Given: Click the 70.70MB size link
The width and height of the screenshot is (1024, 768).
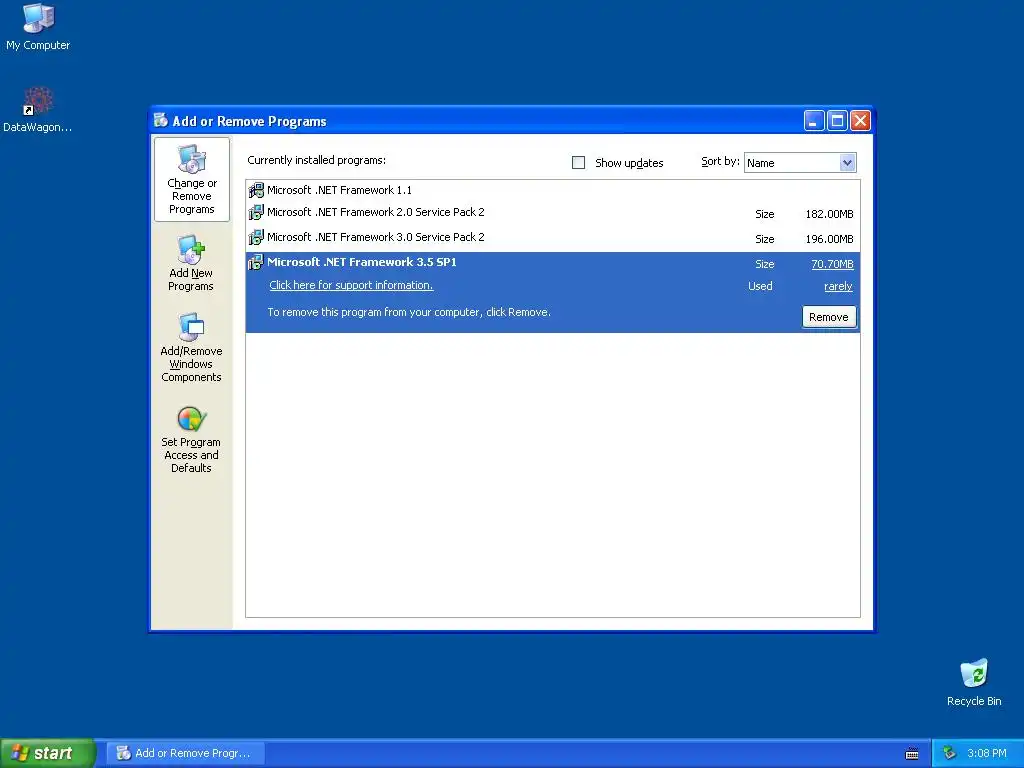Looking at the screenshot, I should [x=832, y=264].
